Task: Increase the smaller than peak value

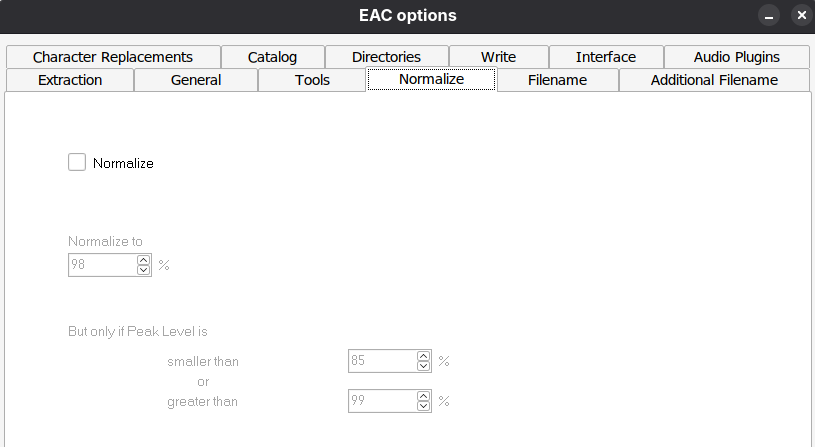Action: tap(423, 355)
